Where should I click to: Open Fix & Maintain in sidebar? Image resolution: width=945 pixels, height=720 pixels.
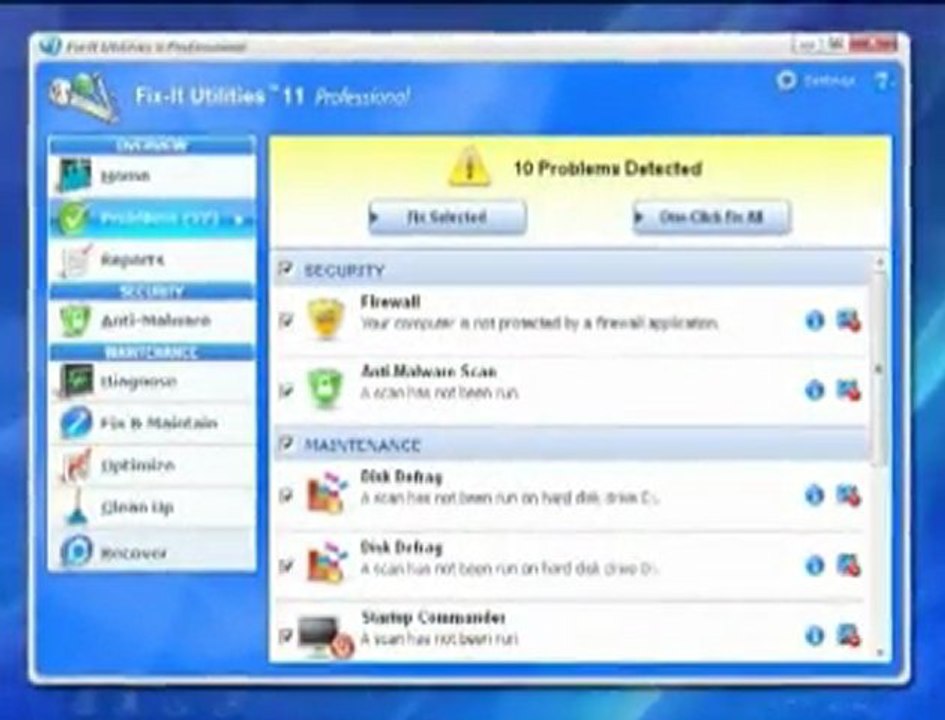pos(152,423)
